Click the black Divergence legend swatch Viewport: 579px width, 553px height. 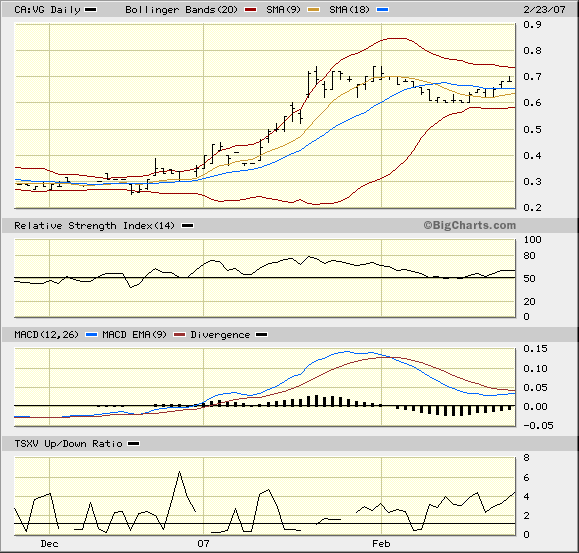(262, 335)
